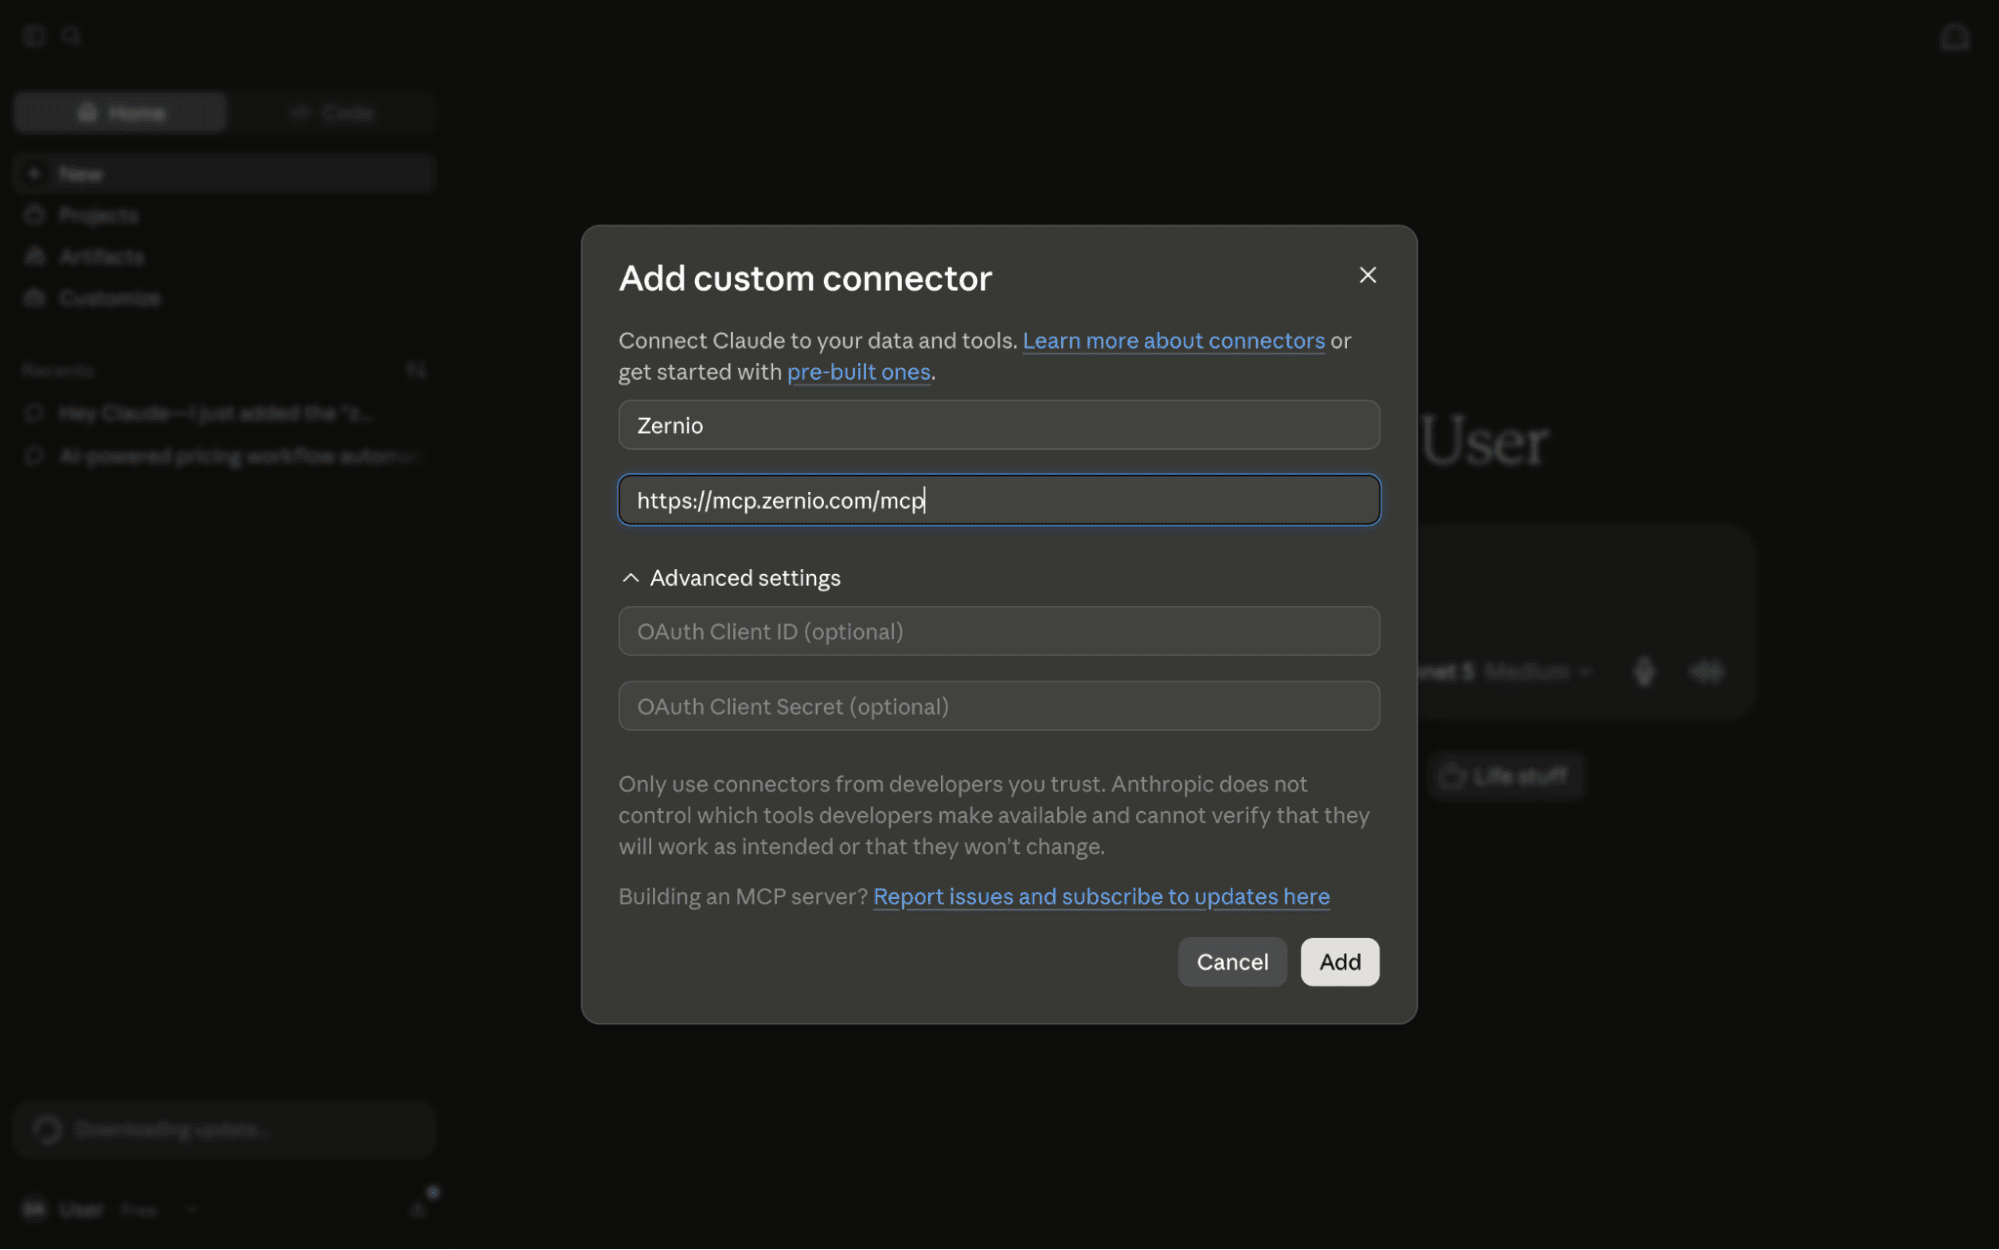Follow the pre-built ones link
1999x1250 pixels.
pos(858,372)
